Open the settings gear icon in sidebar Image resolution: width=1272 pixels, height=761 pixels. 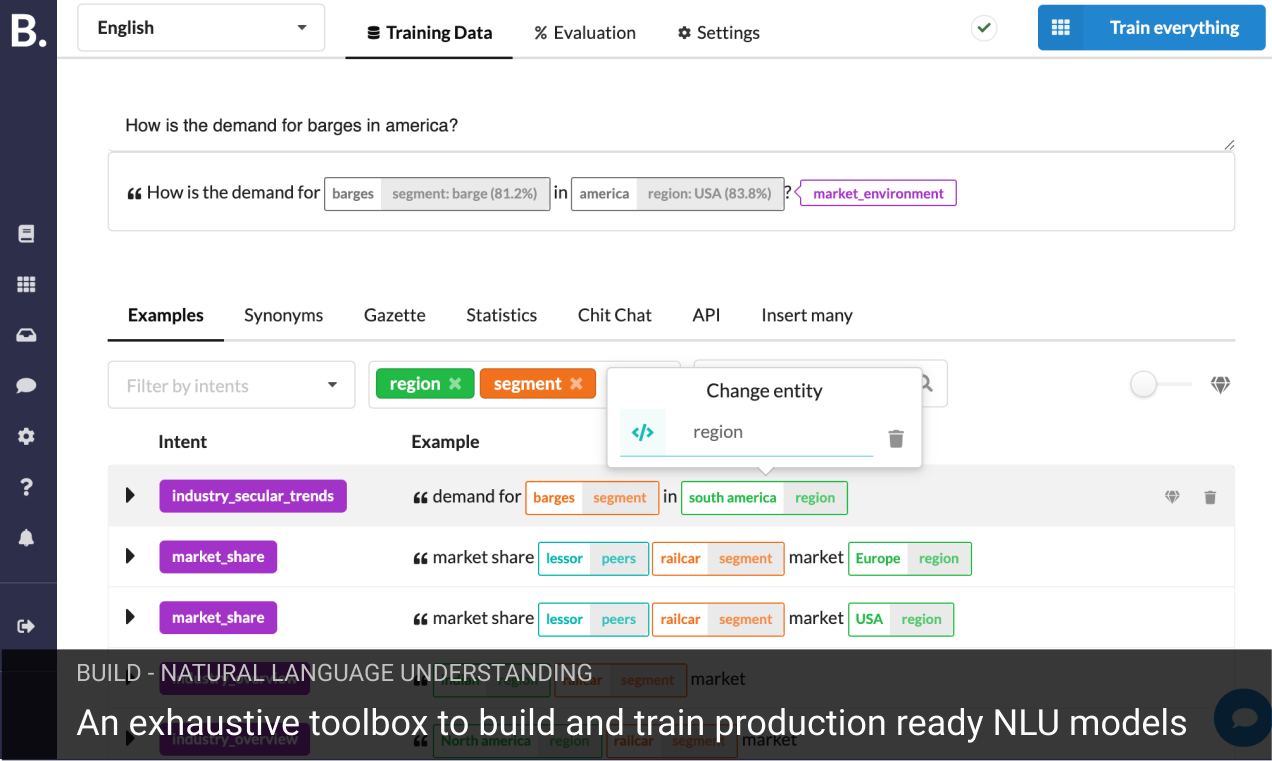(x=27, y=437)
